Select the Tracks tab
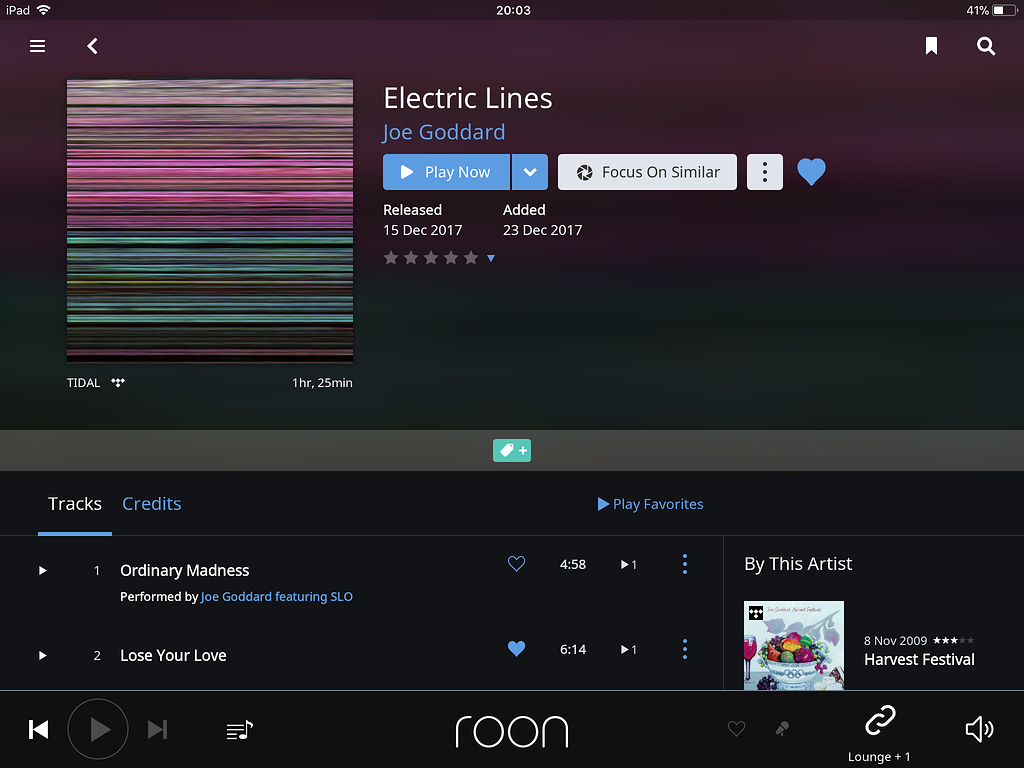1024x768 pixels. click(74, 503)
